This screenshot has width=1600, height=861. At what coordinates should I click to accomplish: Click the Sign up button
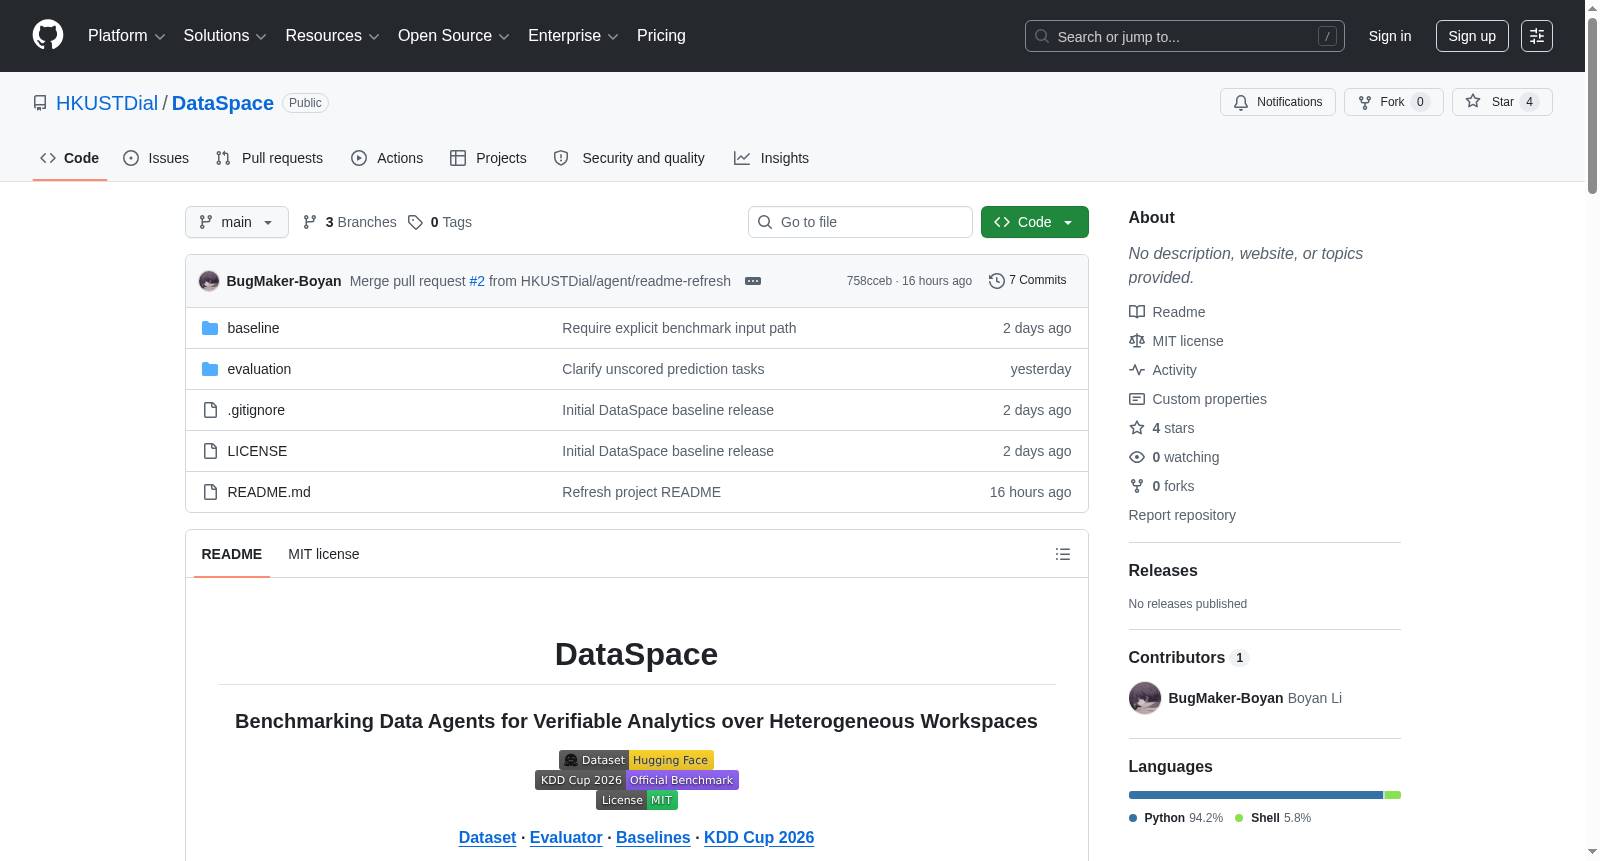[x=1472, y=36]
